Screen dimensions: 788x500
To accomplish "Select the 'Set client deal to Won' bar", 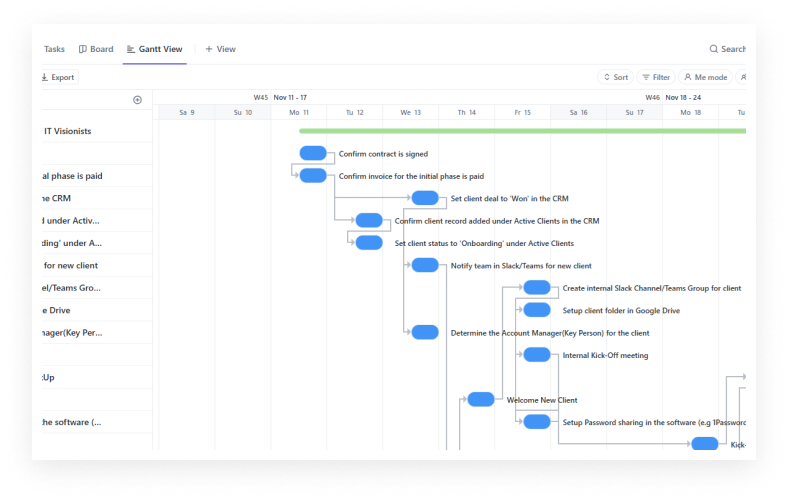I will tap(425, 198).
